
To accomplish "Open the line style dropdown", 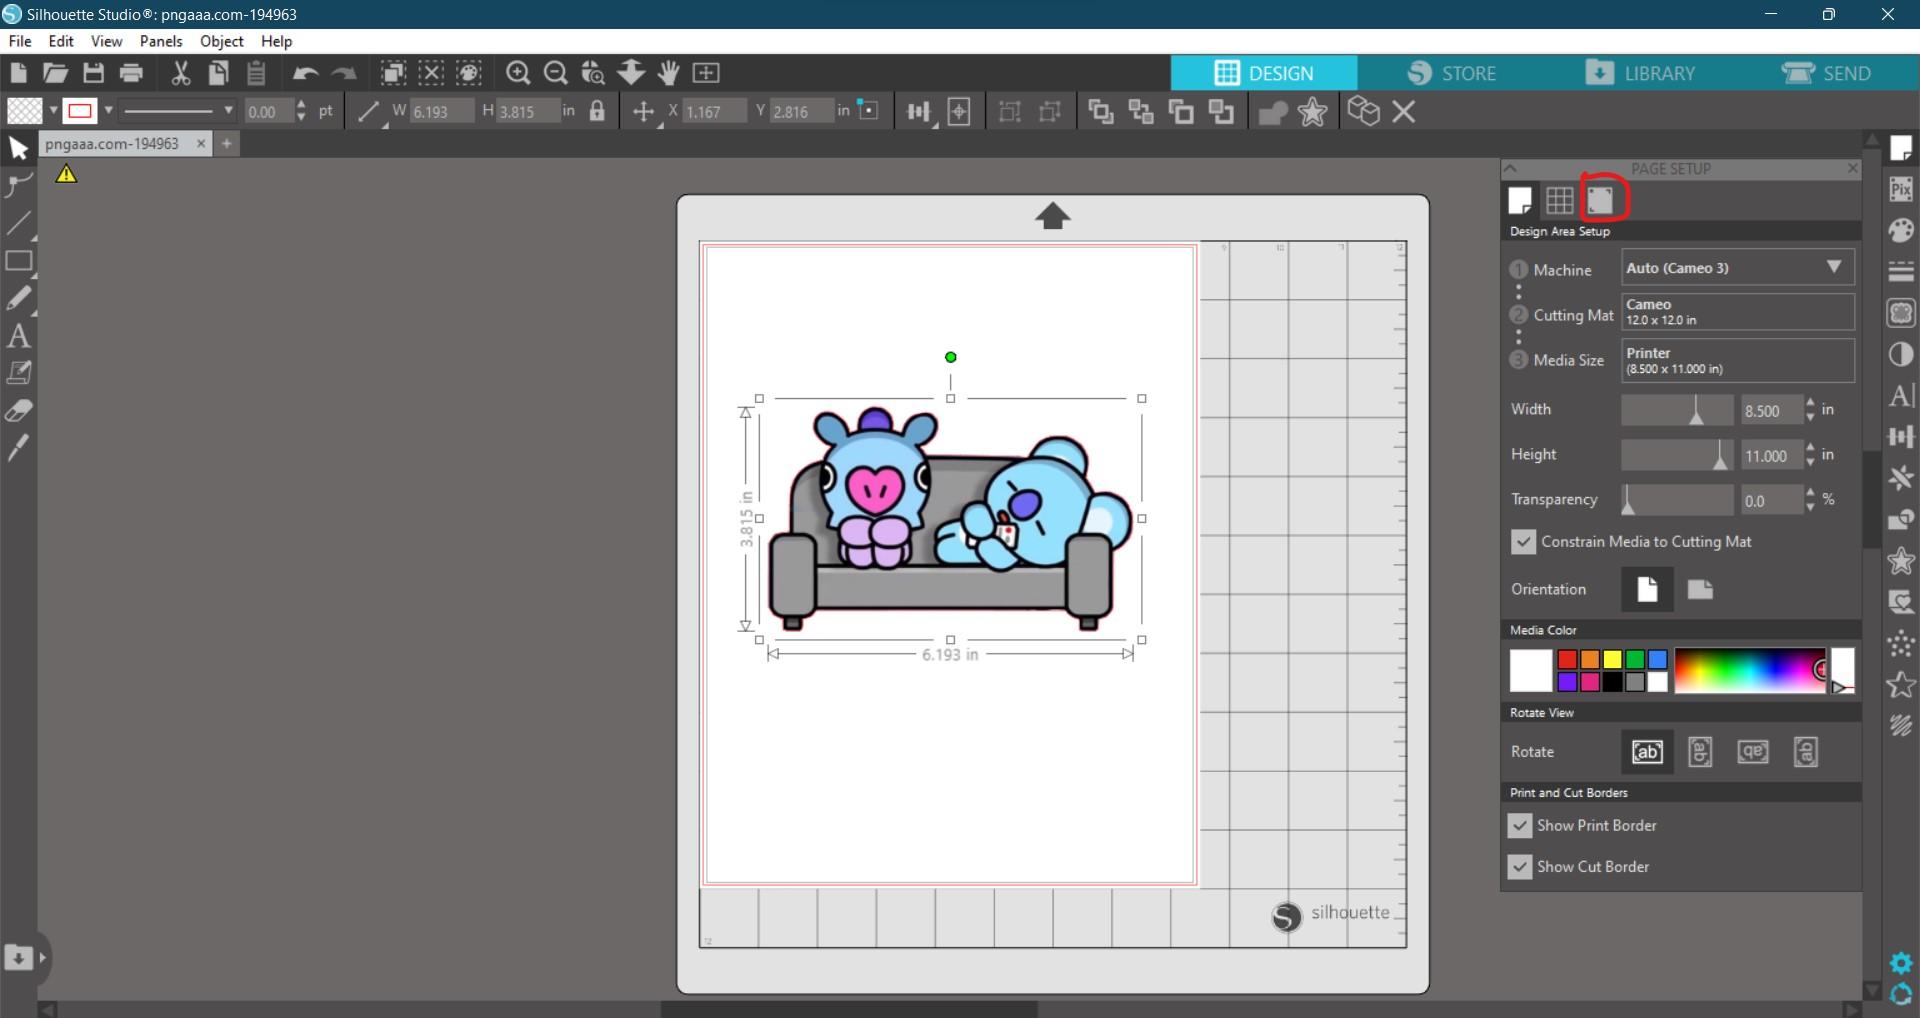I will click(179, 111).
